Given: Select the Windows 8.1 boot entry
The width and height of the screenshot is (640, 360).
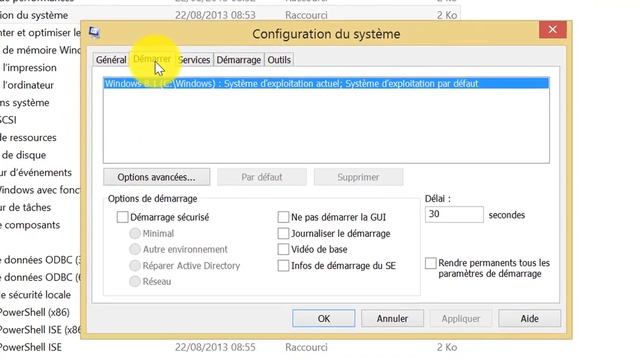Looking at the screenshot, I should click(x=326, y=84).
